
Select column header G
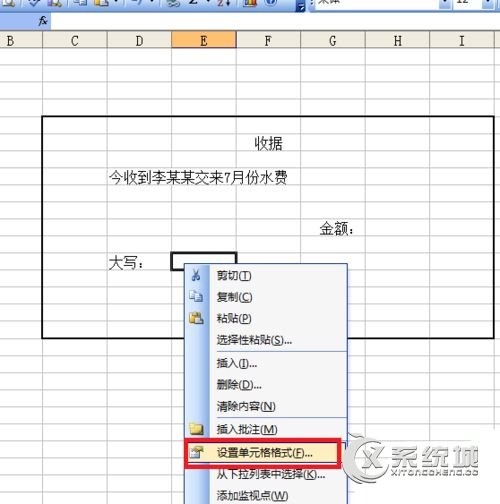pos(333,41)
